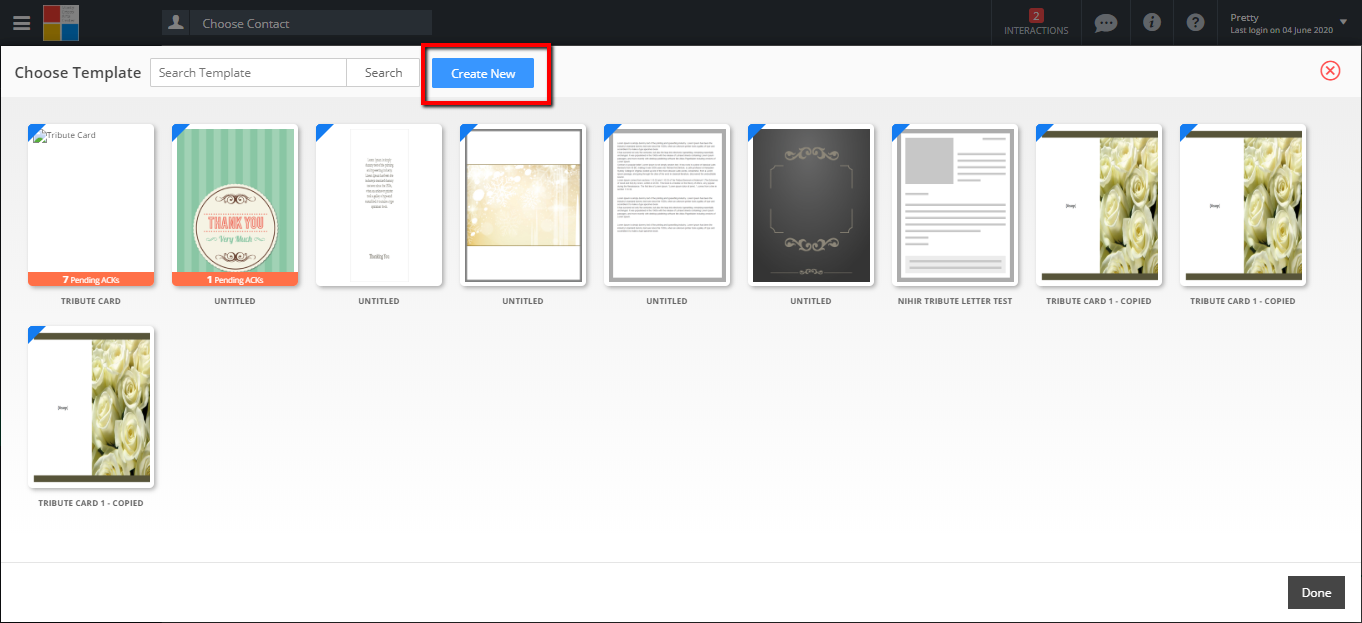Image resolution: width=1362 pixels, height=623 pixels.
Task: Click the Search Template input box
Action: click(248, 73)
